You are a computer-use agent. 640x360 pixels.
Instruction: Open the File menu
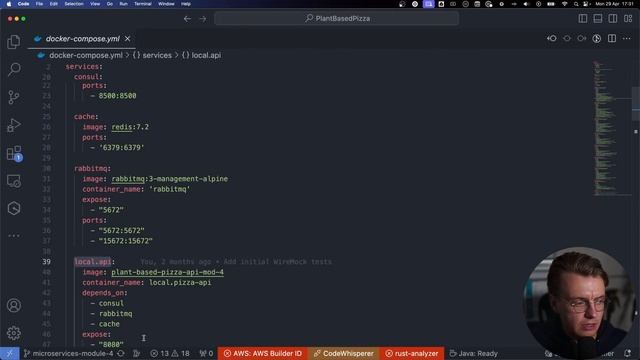39,4
